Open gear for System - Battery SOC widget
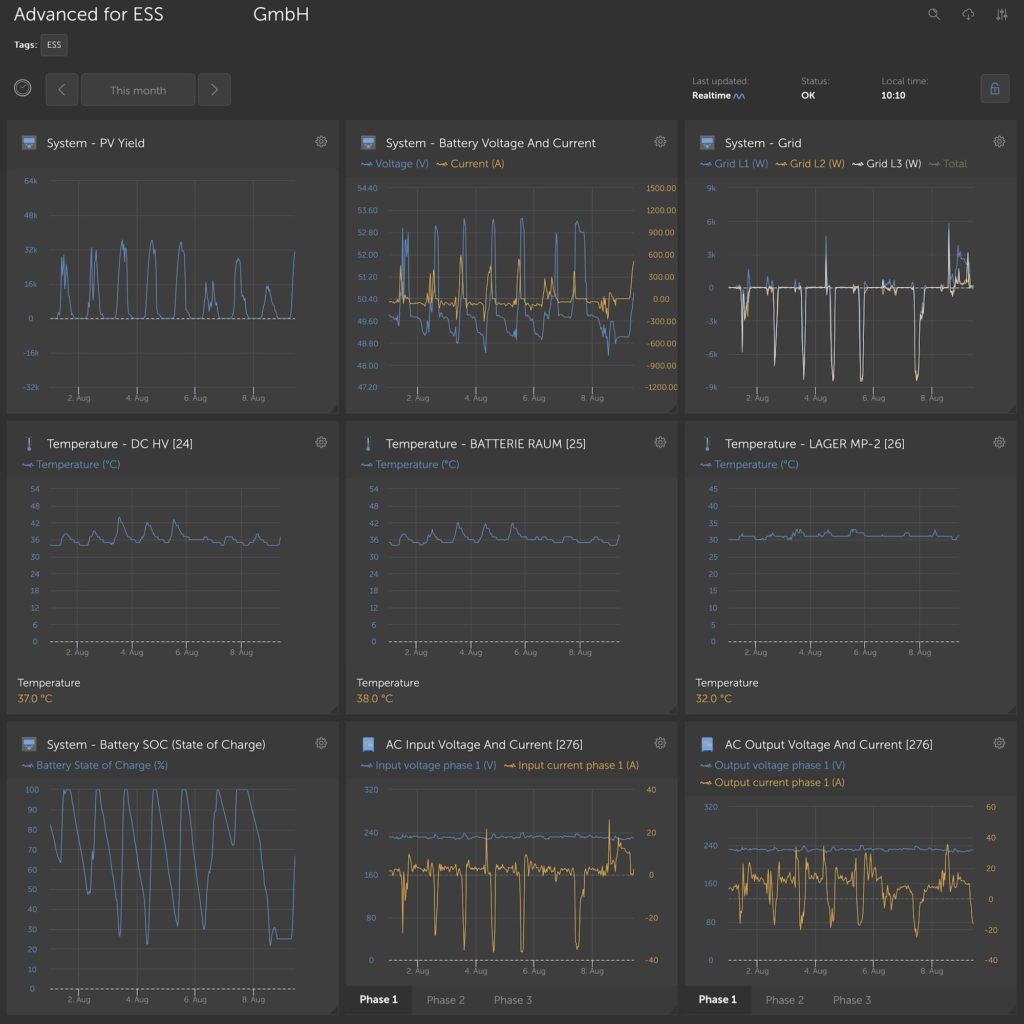The width and height of the screenshot is (1024, 1024). point(321,743)
